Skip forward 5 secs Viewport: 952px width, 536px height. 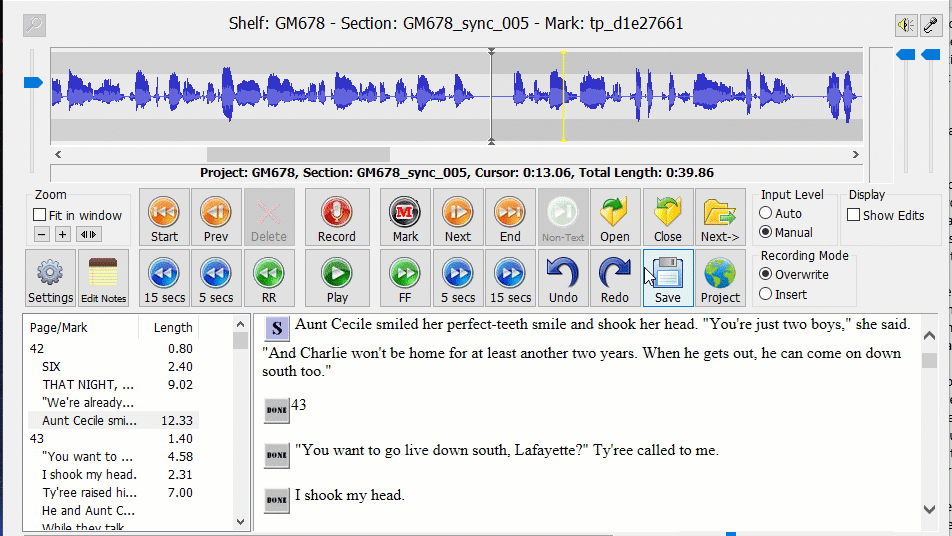coord(458,278)
